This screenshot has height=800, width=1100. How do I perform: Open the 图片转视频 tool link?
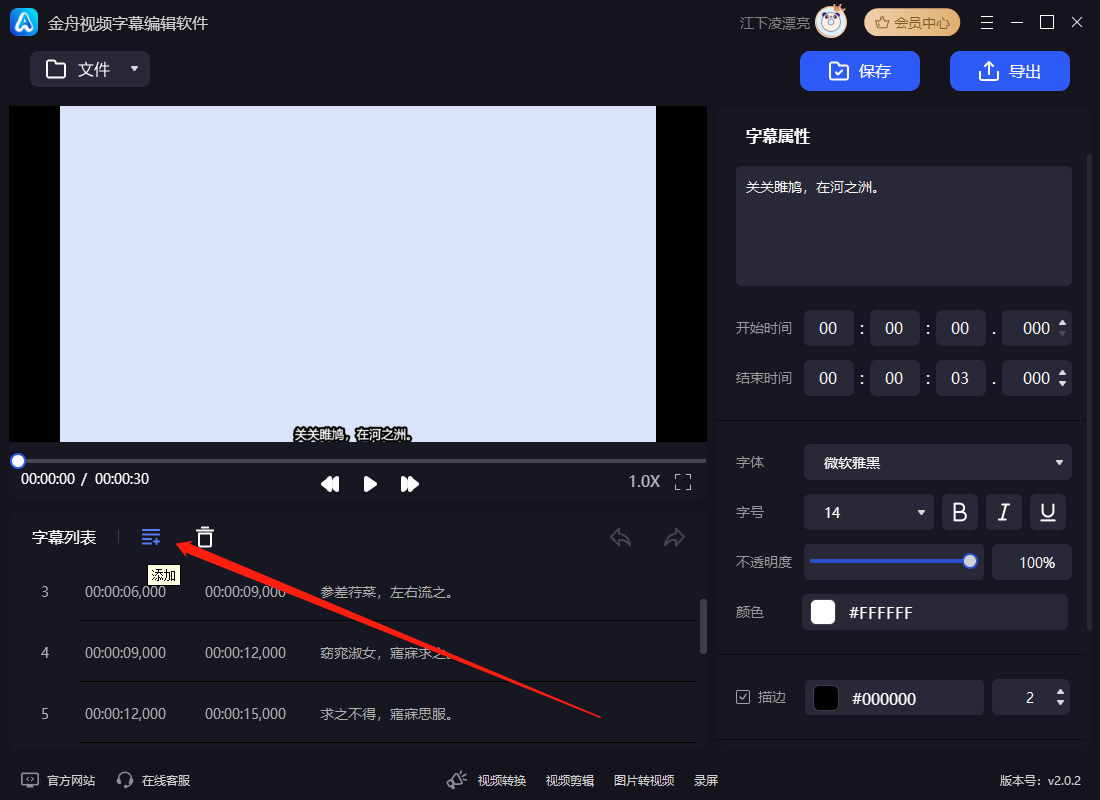tap(644, 780)
